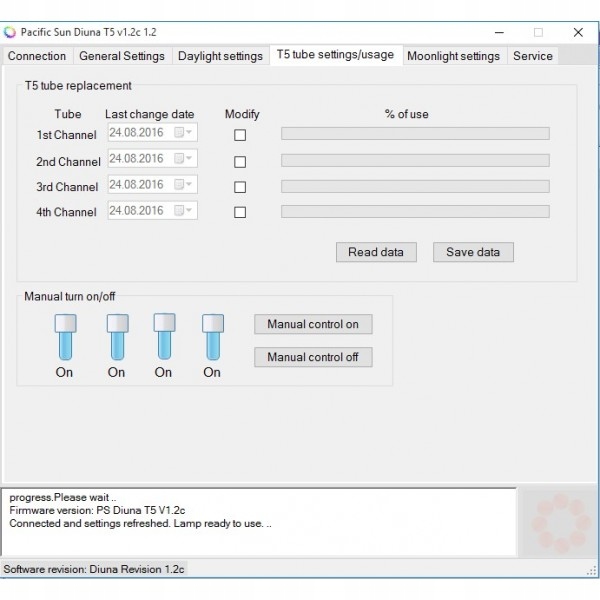This screenshot has height=600, width=600.
Task: Click the Save data button
Action: (473, 252)
